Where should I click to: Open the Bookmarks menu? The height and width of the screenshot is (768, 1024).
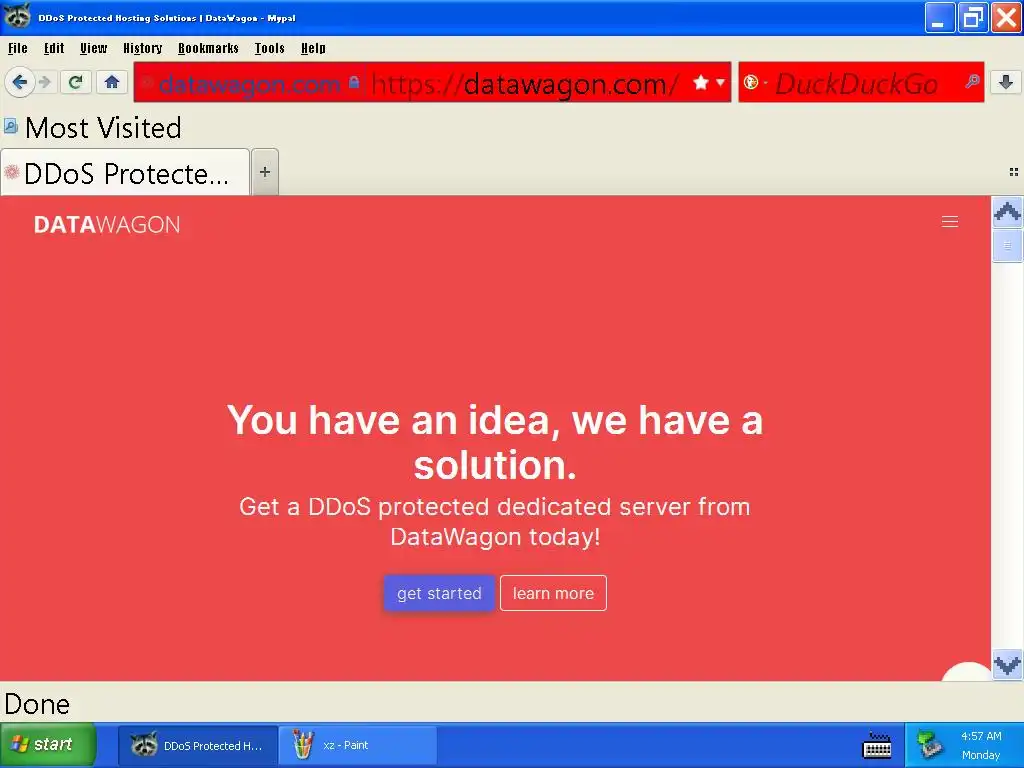pyautogui.click(x=208, y=48)
